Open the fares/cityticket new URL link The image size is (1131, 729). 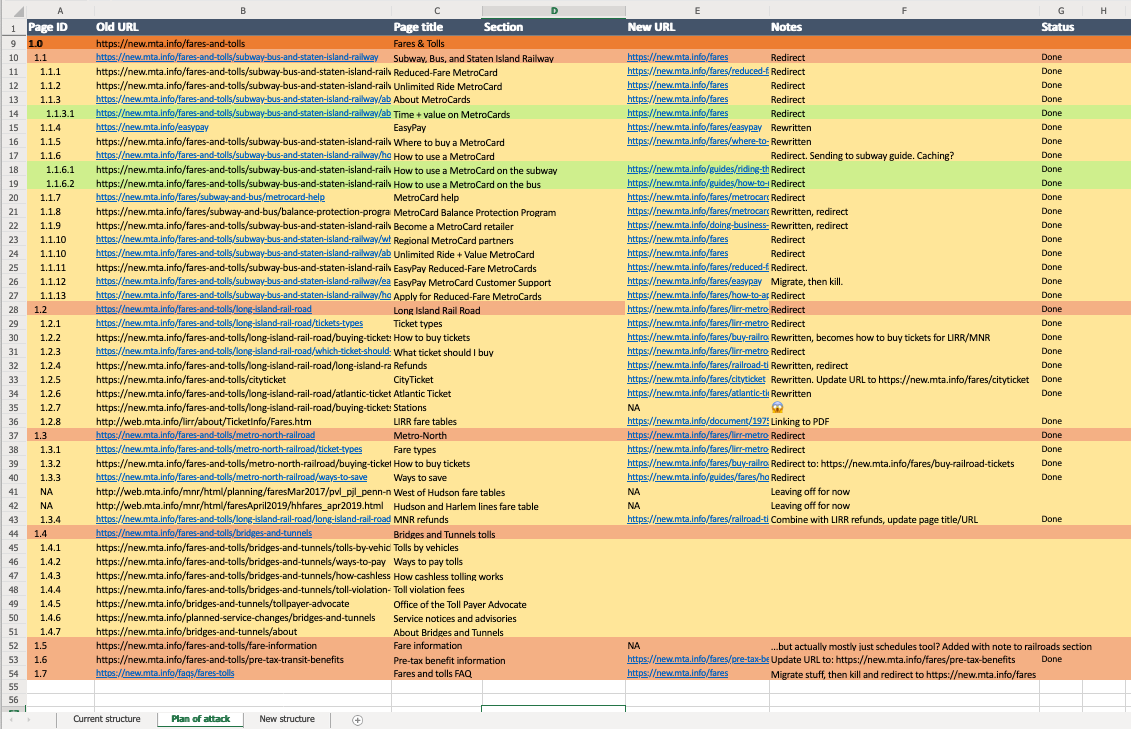[696, 379]
